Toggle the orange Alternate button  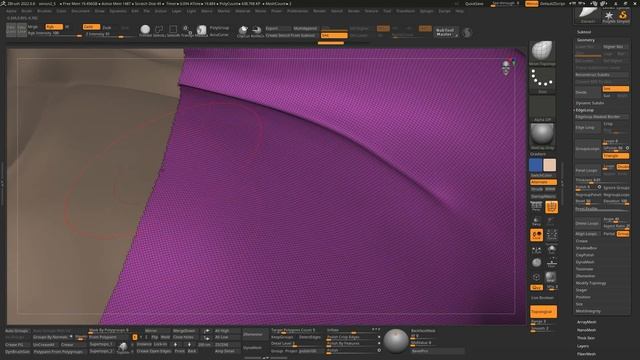coord(543,182)
